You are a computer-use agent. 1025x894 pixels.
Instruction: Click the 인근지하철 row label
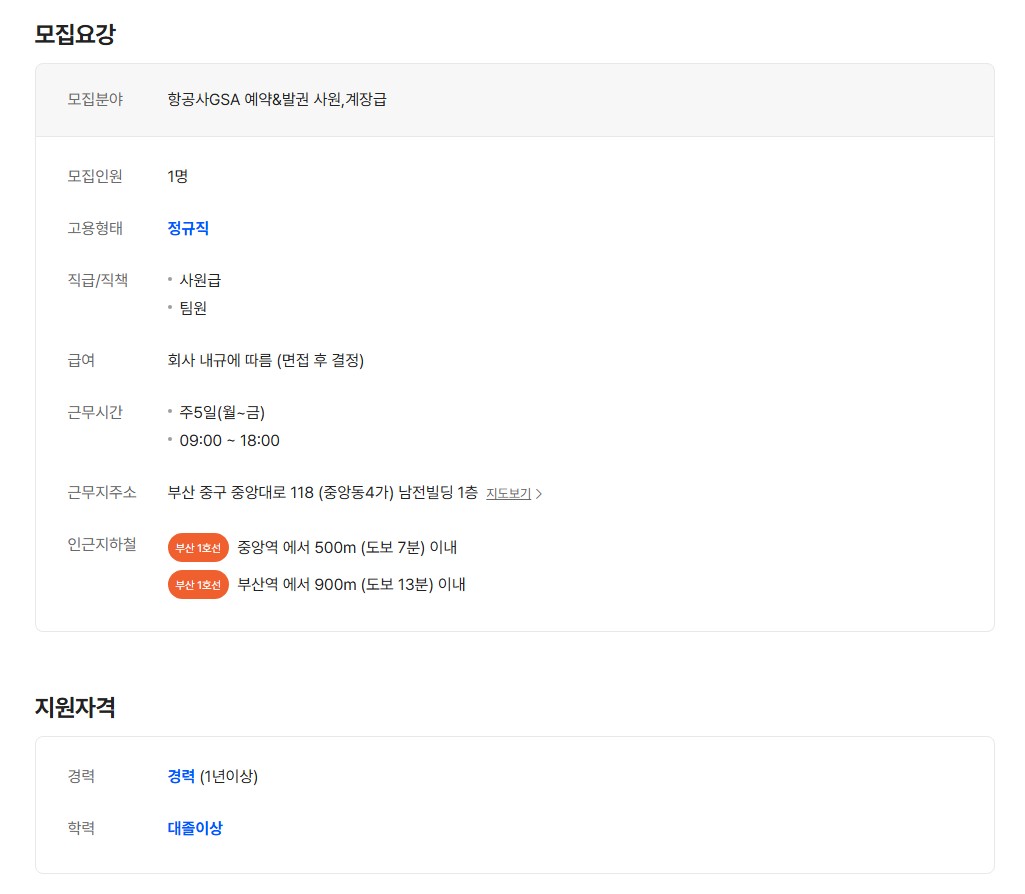102,544
